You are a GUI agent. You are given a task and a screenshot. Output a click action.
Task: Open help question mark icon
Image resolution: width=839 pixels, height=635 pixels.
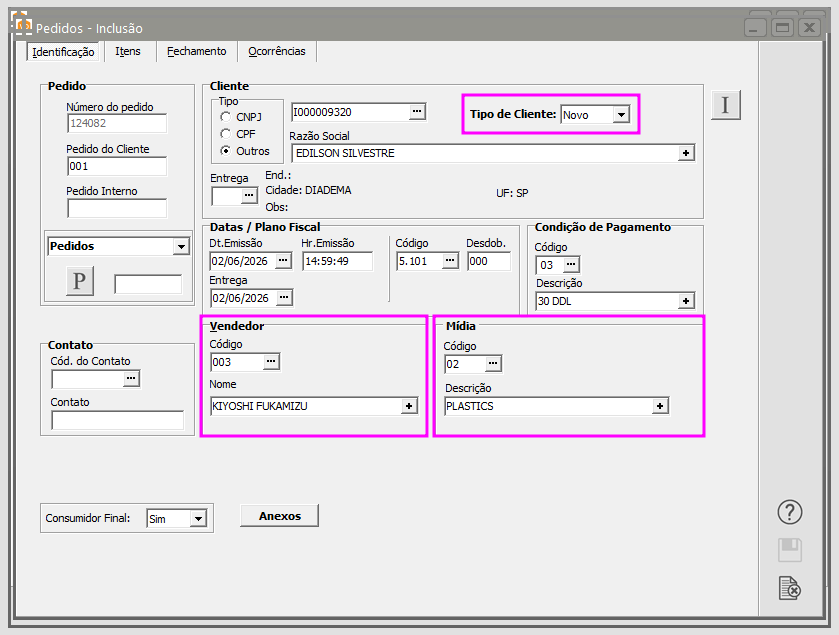pyautogui.click(x=789, y=512)
